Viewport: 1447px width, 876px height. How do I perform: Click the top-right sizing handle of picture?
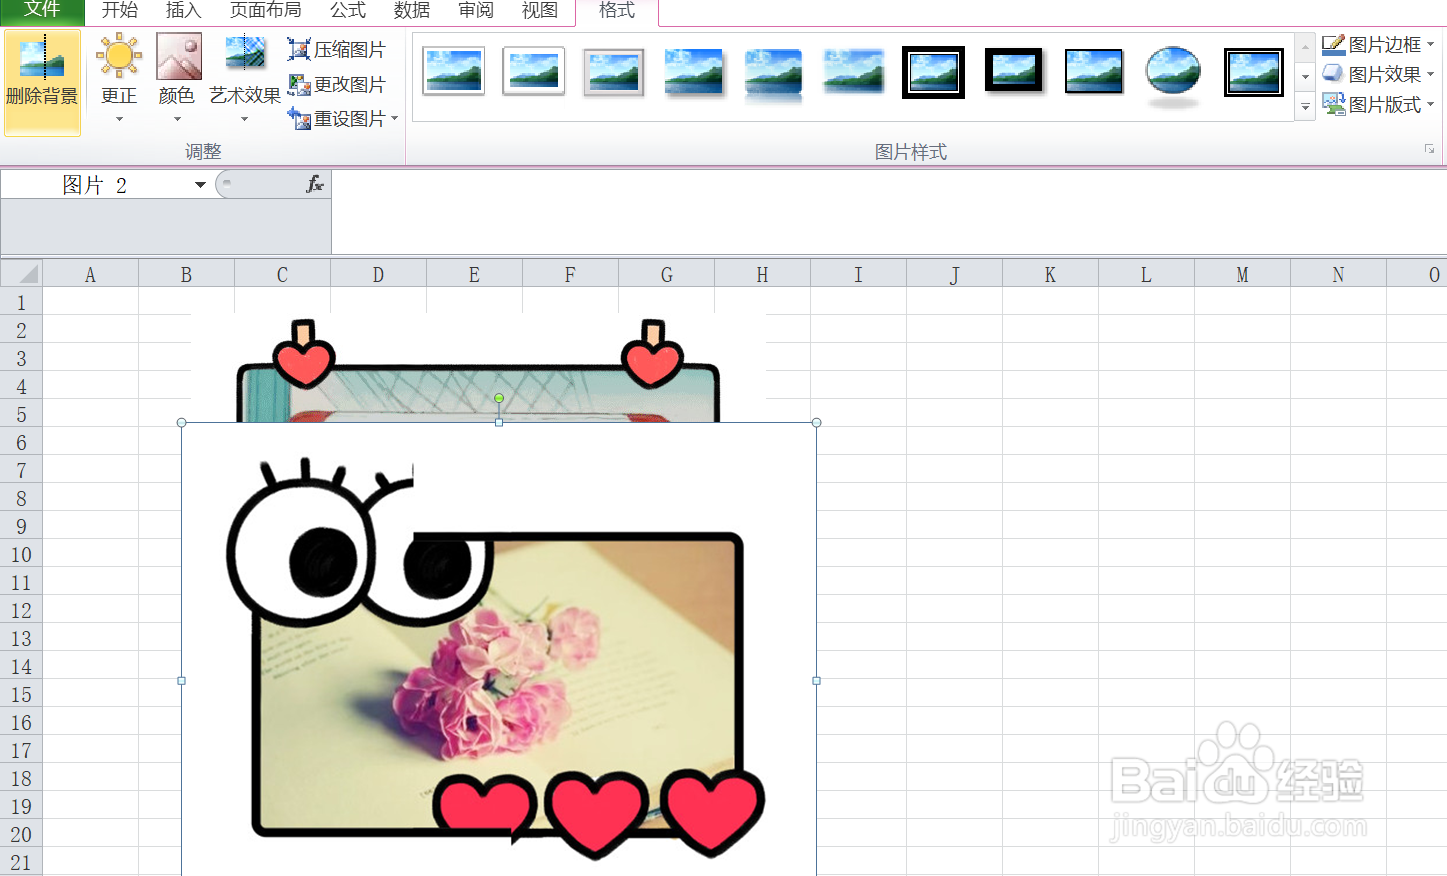[x=817, y=423]
